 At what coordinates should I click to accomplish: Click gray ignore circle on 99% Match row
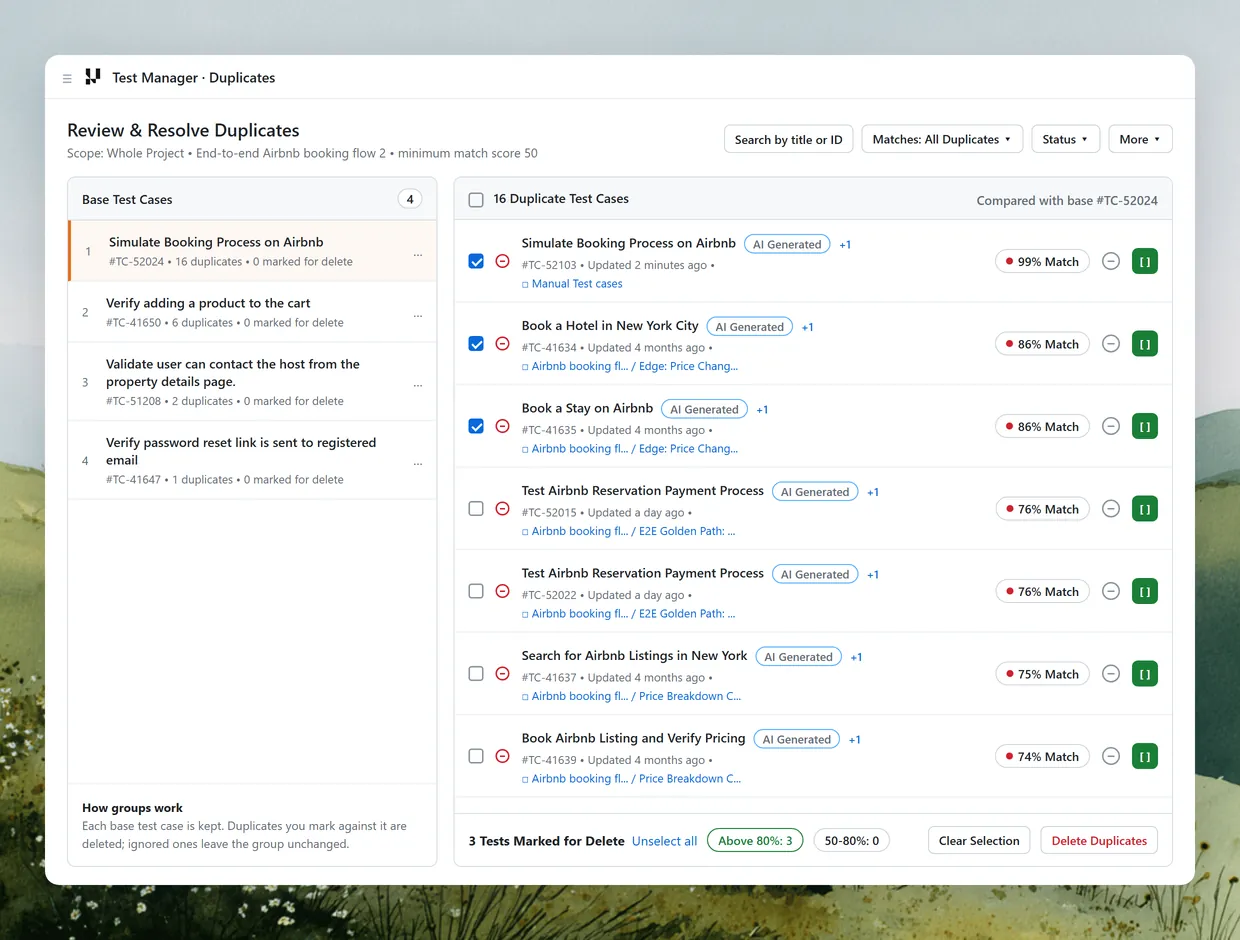1110,261
